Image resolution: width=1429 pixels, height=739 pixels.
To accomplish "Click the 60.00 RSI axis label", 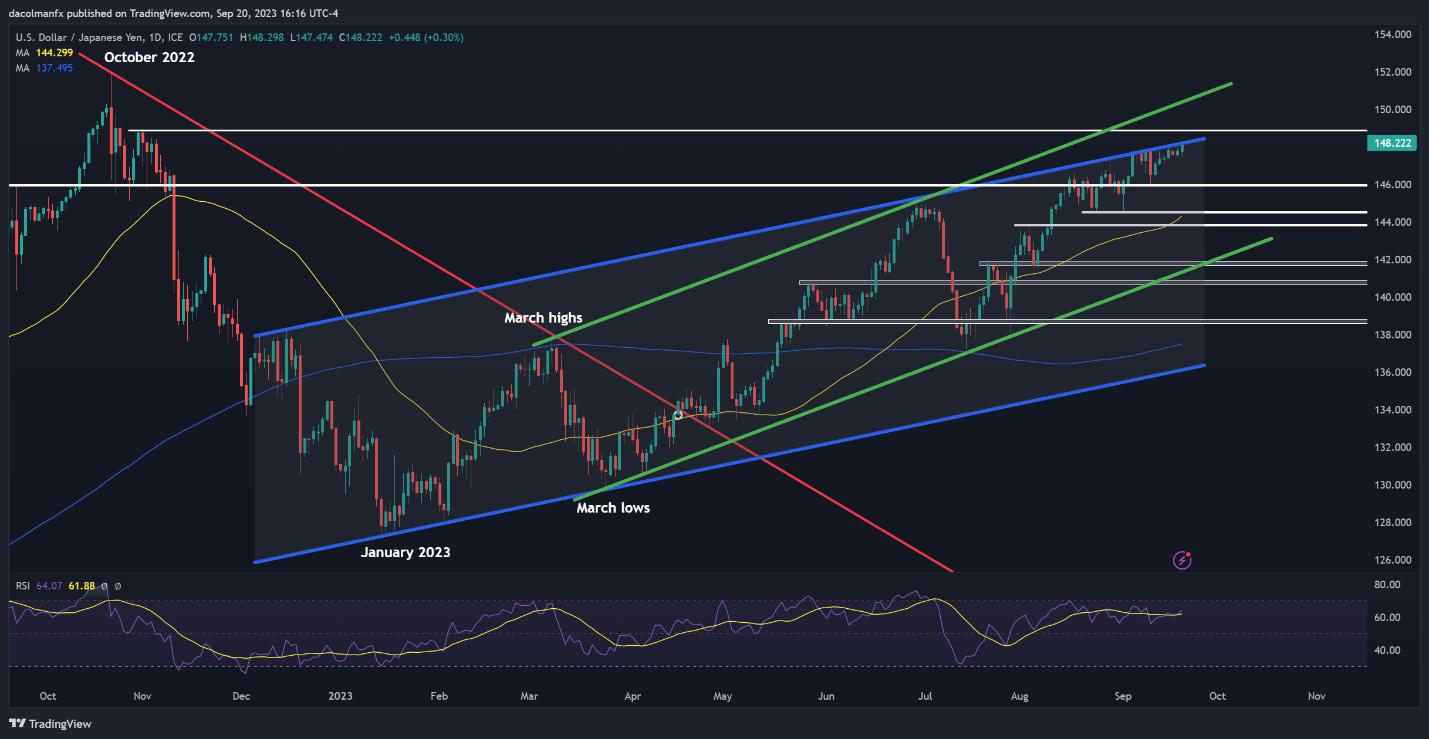I will [x=1389, y=618].
